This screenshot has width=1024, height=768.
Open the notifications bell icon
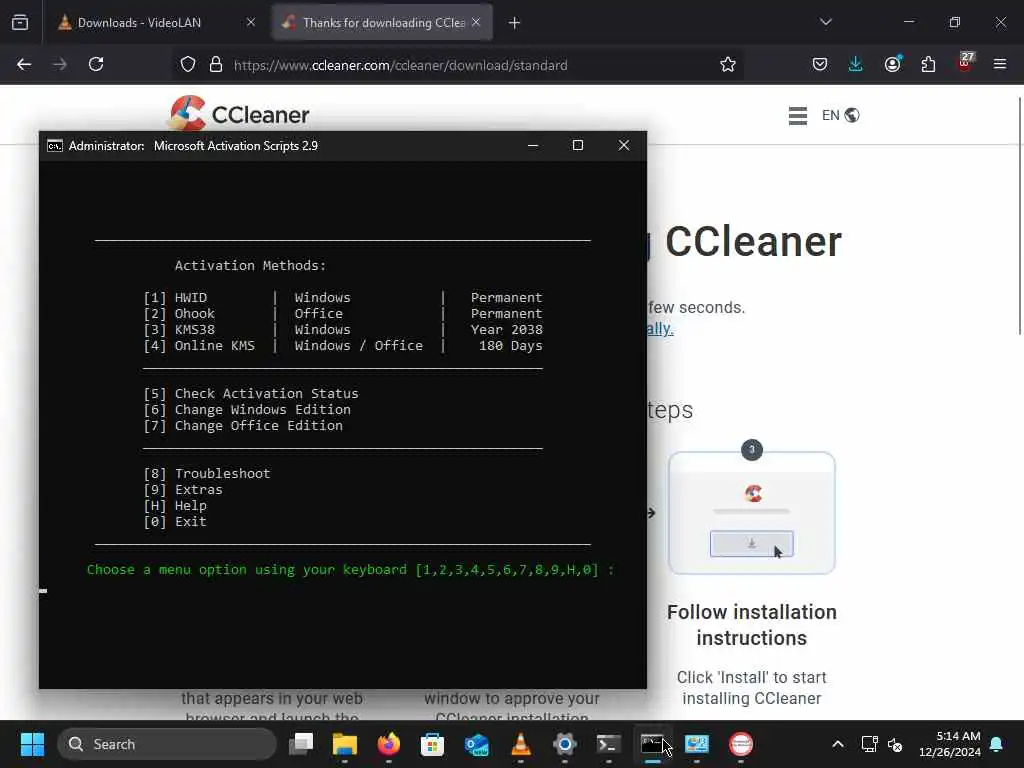(x=997, y=744)
